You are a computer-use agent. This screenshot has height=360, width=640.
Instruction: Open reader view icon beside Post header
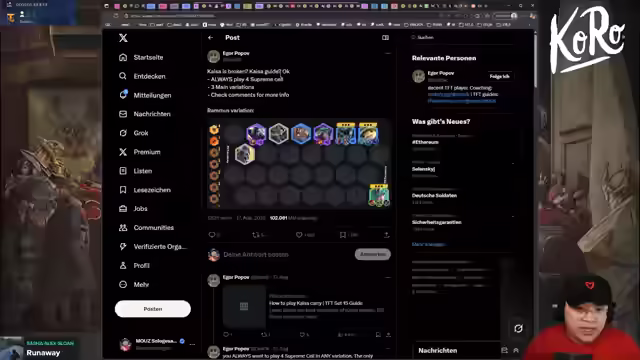pos(385,38)
